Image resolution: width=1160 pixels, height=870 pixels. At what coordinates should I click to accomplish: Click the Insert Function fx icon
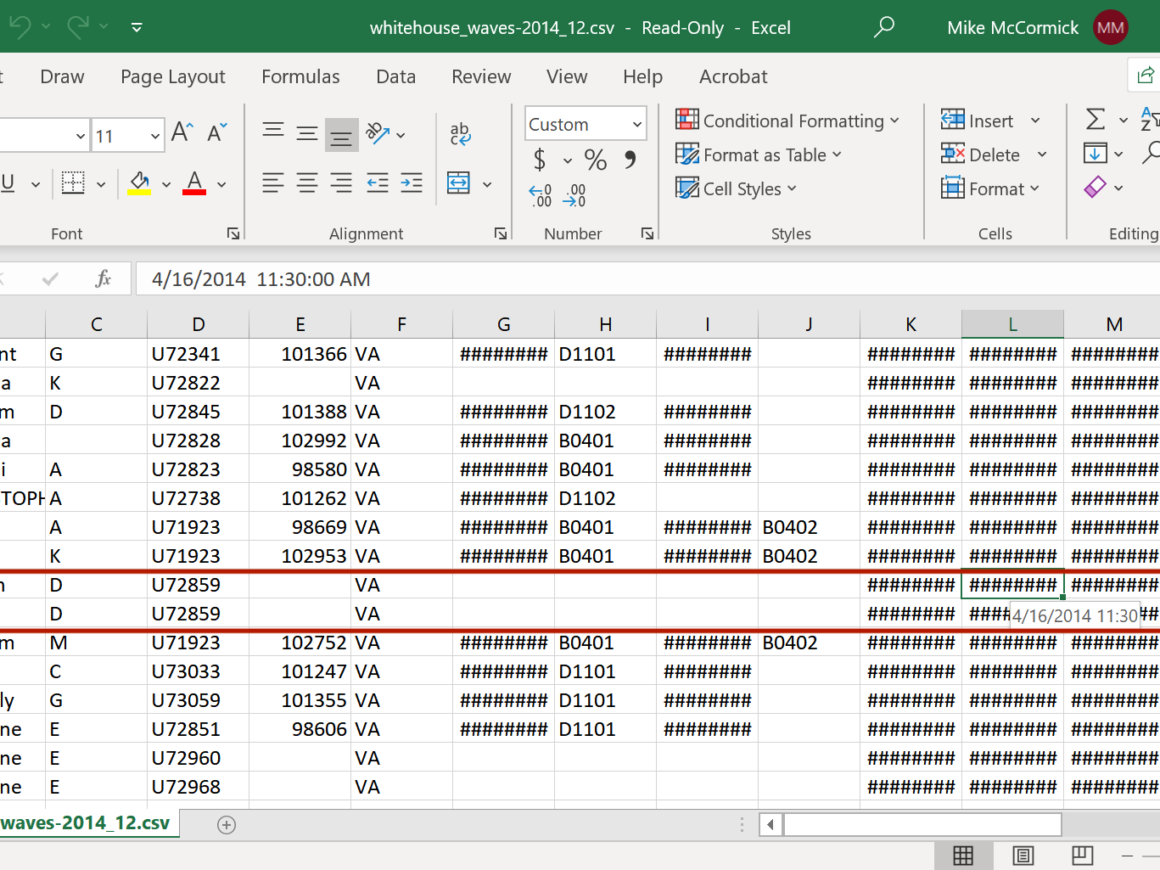coord(103,279)
